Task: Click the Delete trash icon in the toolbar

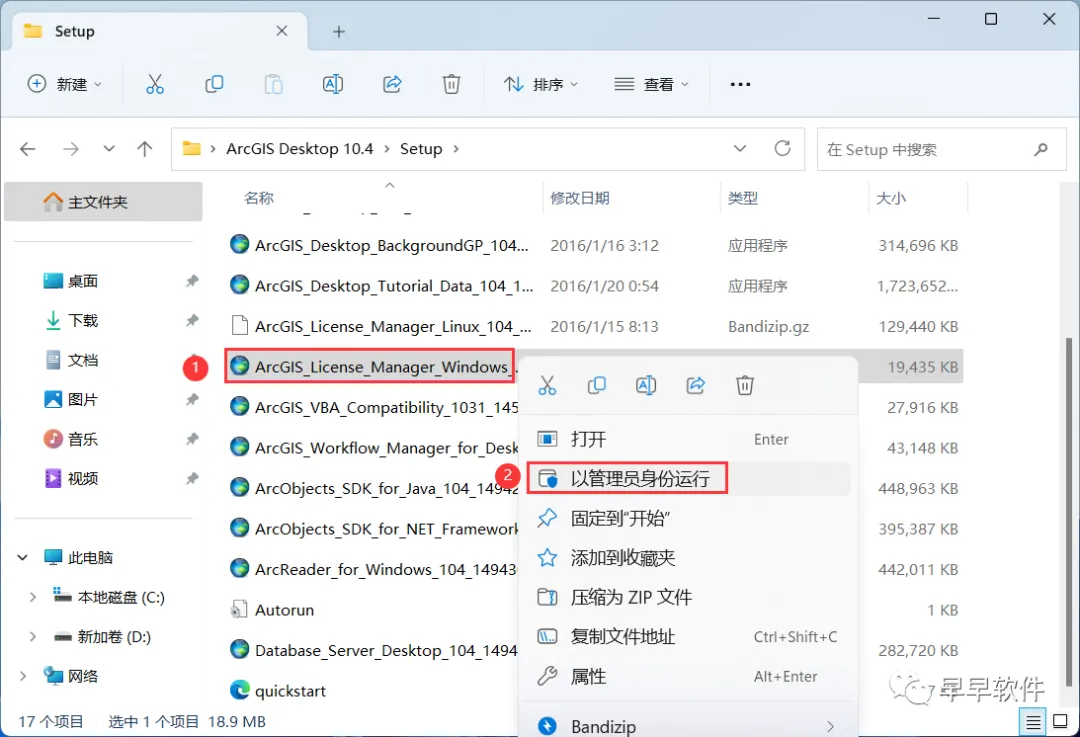Action: [451, 84]
